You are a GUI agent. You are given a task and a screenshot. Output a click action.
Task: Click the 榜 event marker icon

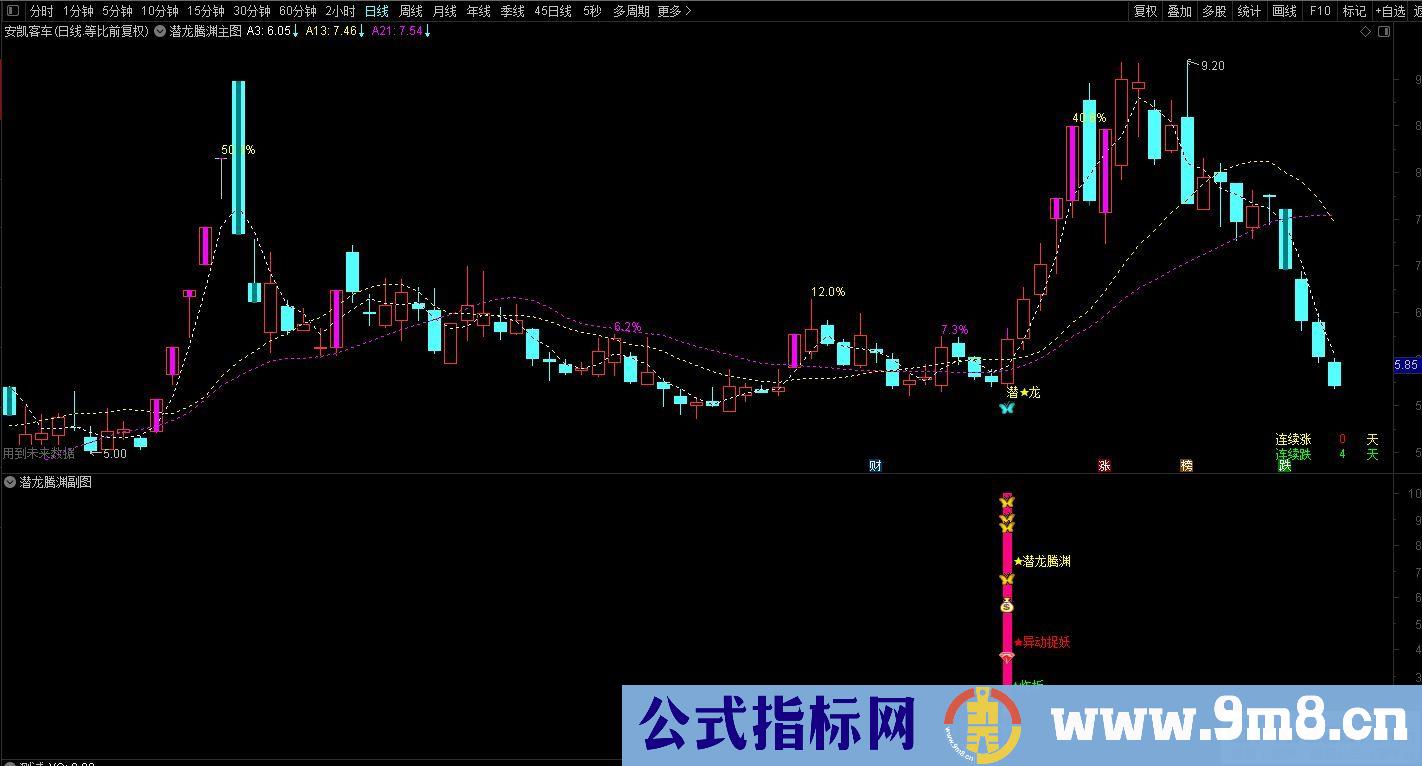tap(1186, 465)
